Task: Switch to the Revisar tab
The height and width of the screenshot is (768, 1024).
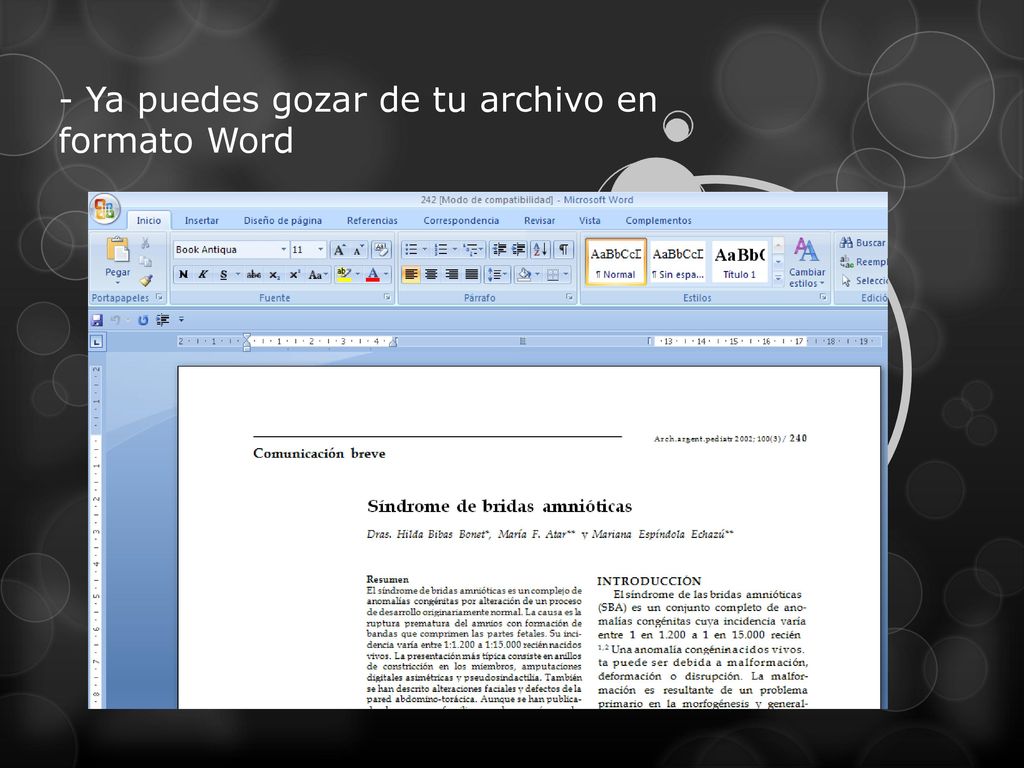Action: click(539, 221)
